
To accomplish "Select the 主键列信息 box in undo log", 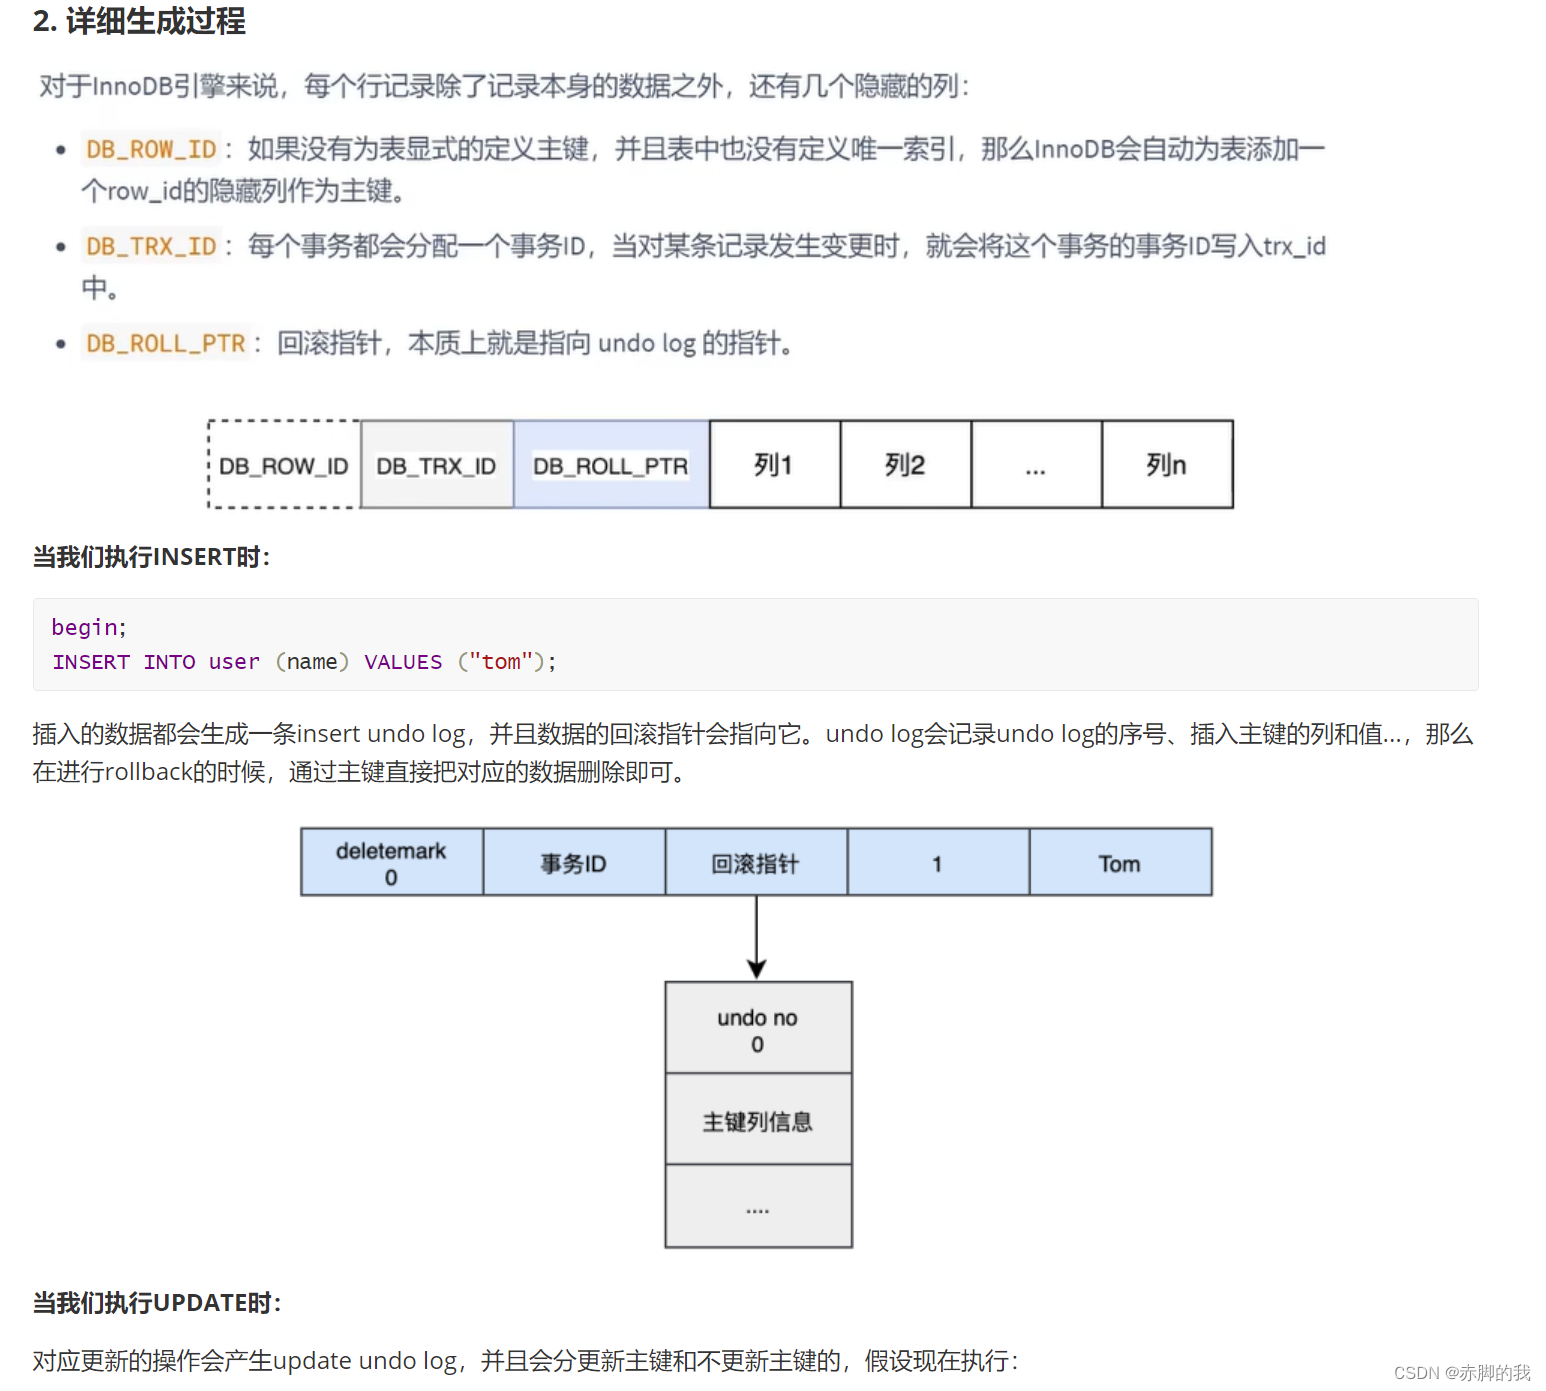I will [757, 1120].
